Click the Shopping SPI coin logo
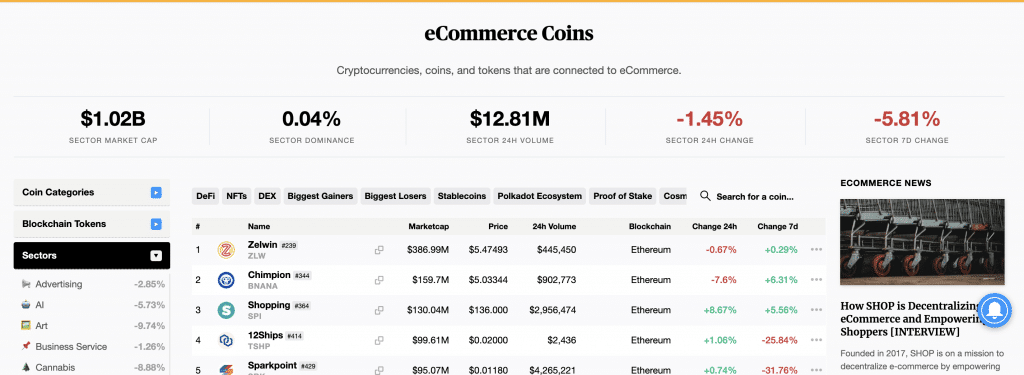Screen dimensions: 1024x375 [x=226, y=310]
